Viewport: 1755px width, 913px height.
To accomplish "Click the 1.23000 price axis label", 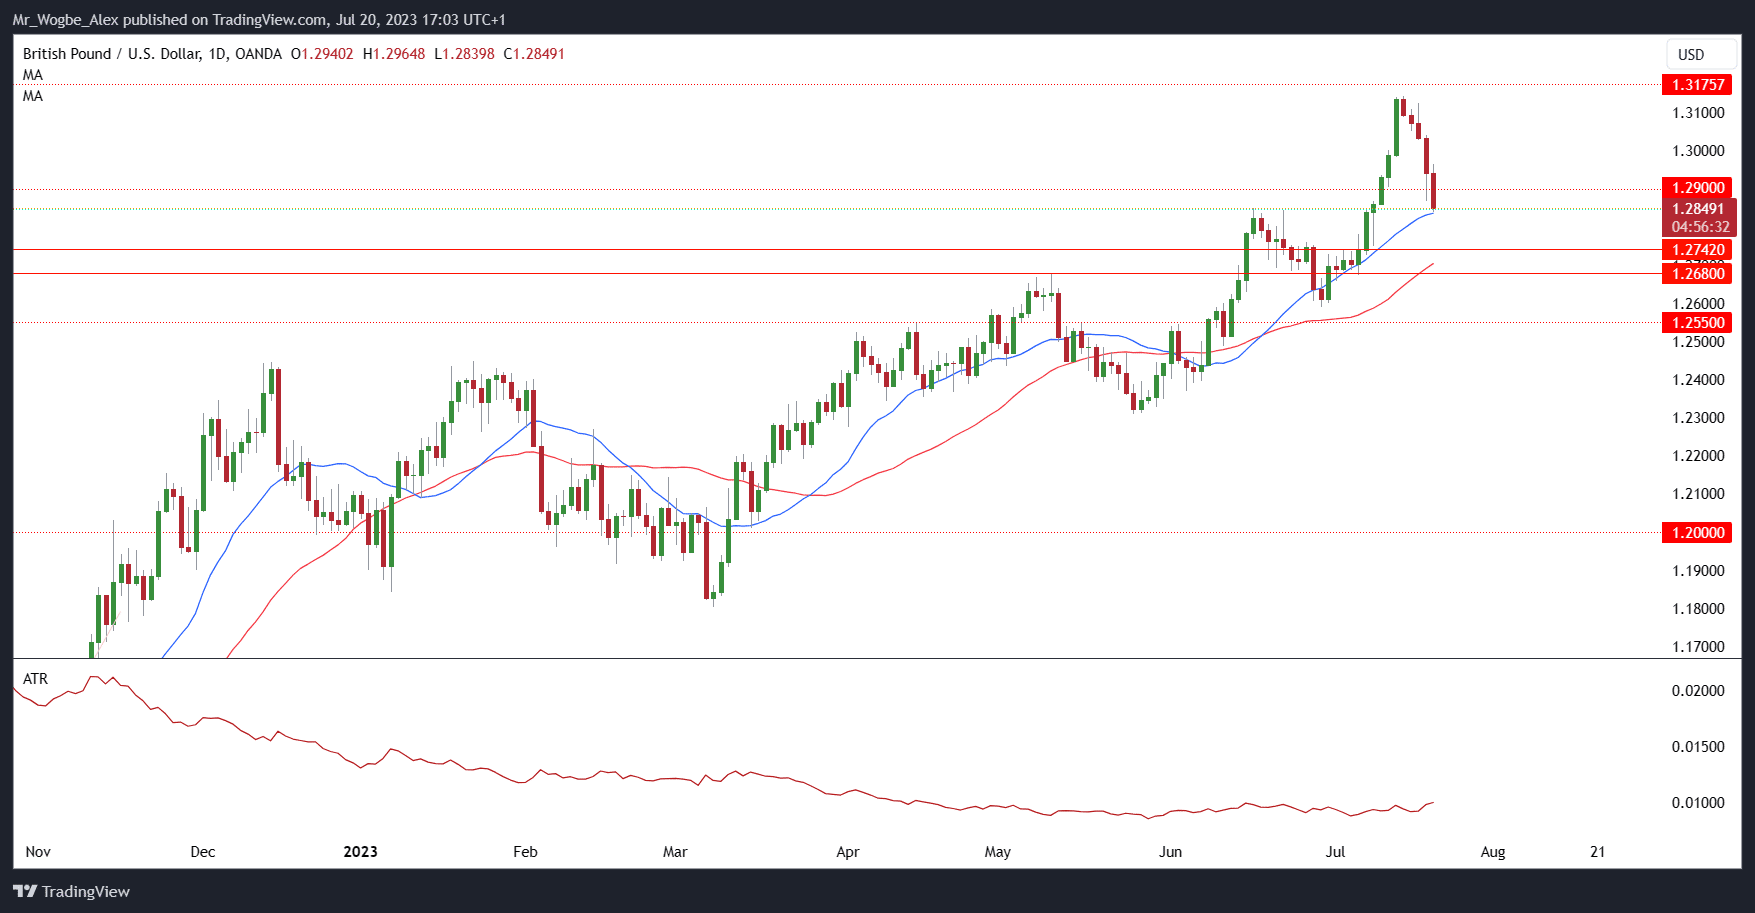I will (1698, 418).
